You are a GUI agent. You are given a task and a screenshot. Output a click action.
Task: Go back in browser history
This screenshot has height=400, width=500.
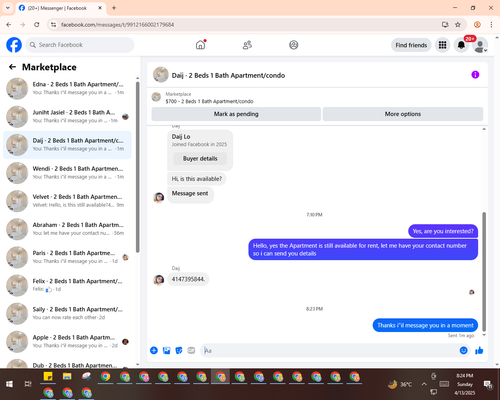click(9, 25)
